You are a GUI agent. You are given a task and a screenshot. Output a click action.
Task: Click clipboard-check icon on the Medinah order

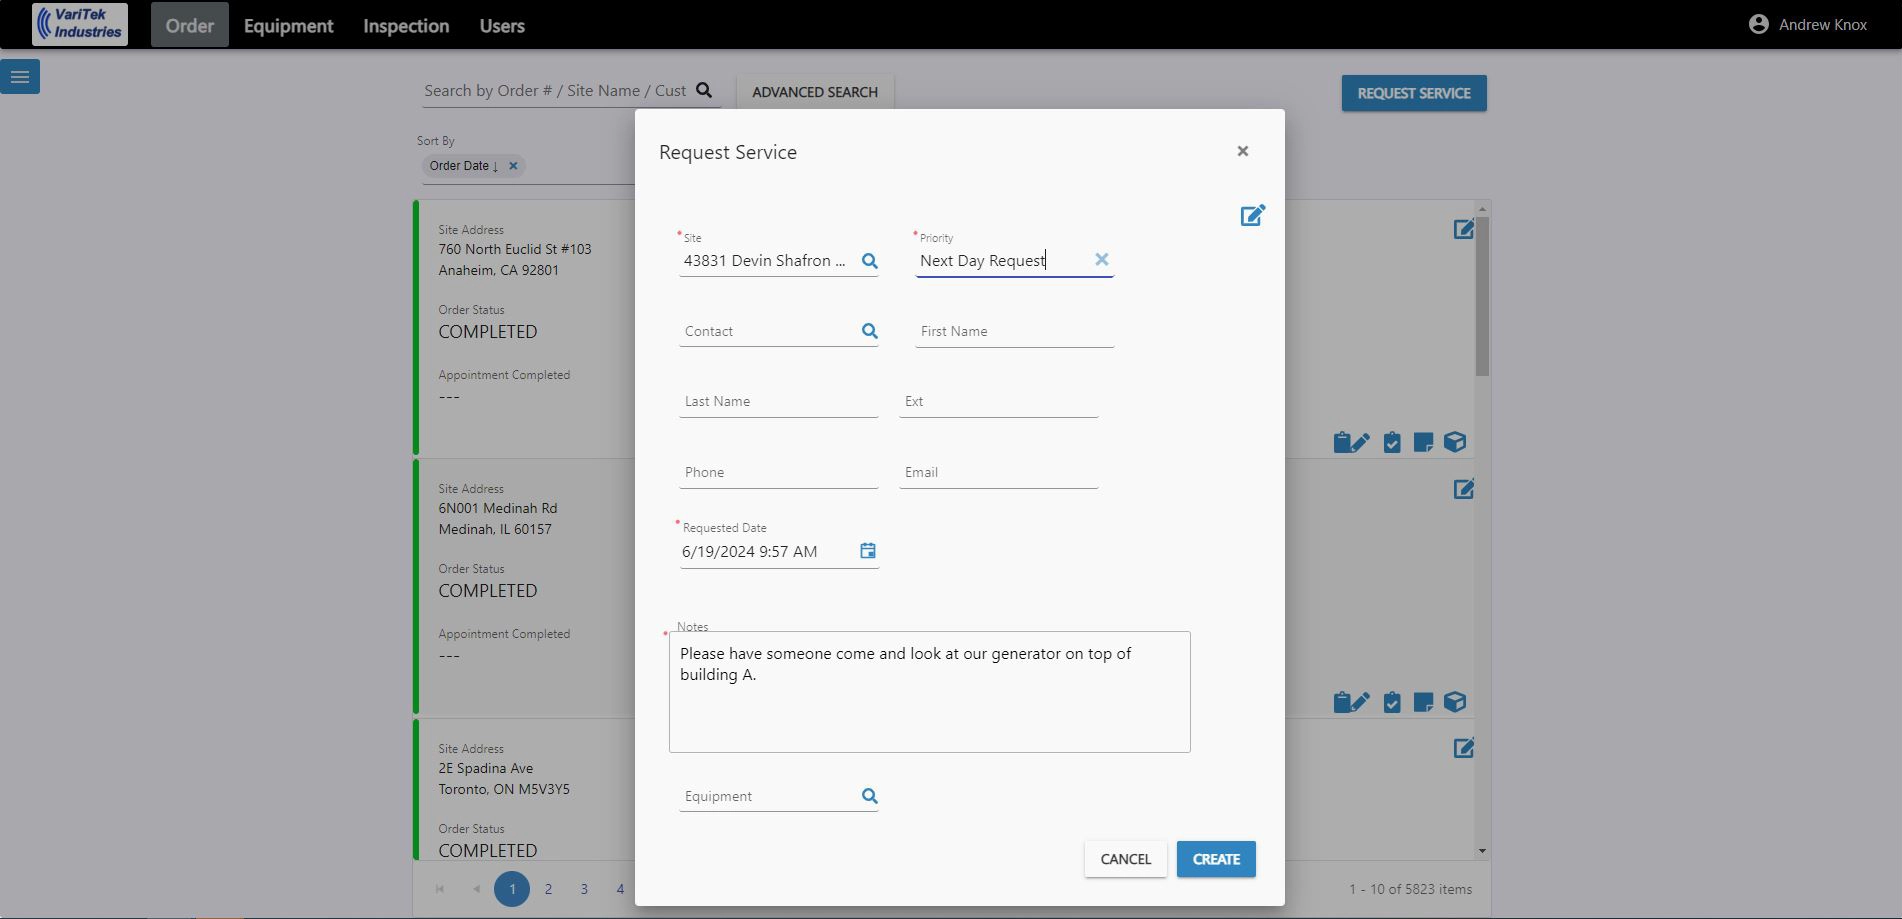[1392, 702]
